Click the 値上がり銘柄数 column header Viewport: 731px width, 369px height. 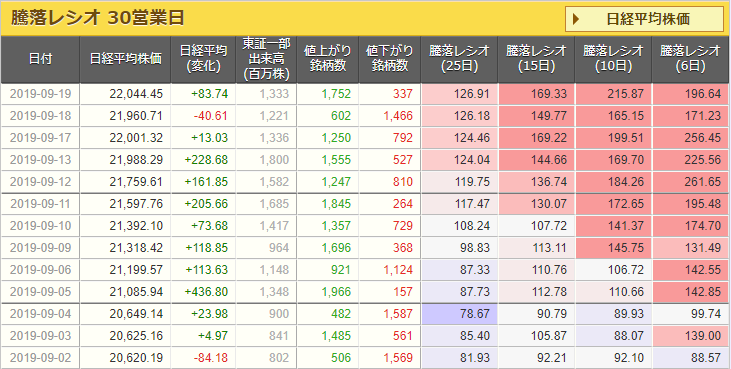[328, 60]
